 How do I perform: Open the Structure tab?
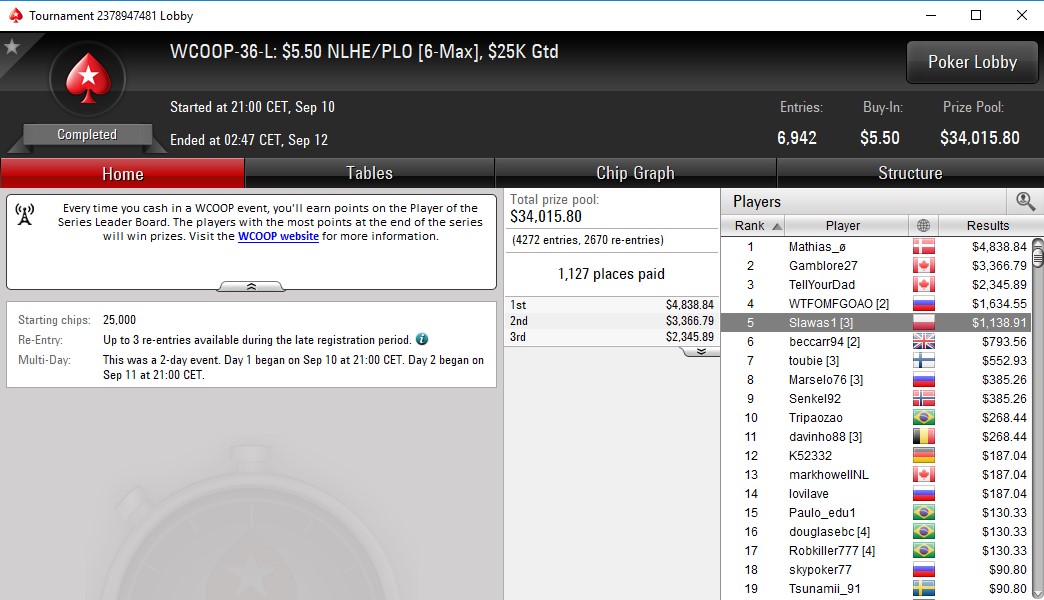(x=910, y=173)
